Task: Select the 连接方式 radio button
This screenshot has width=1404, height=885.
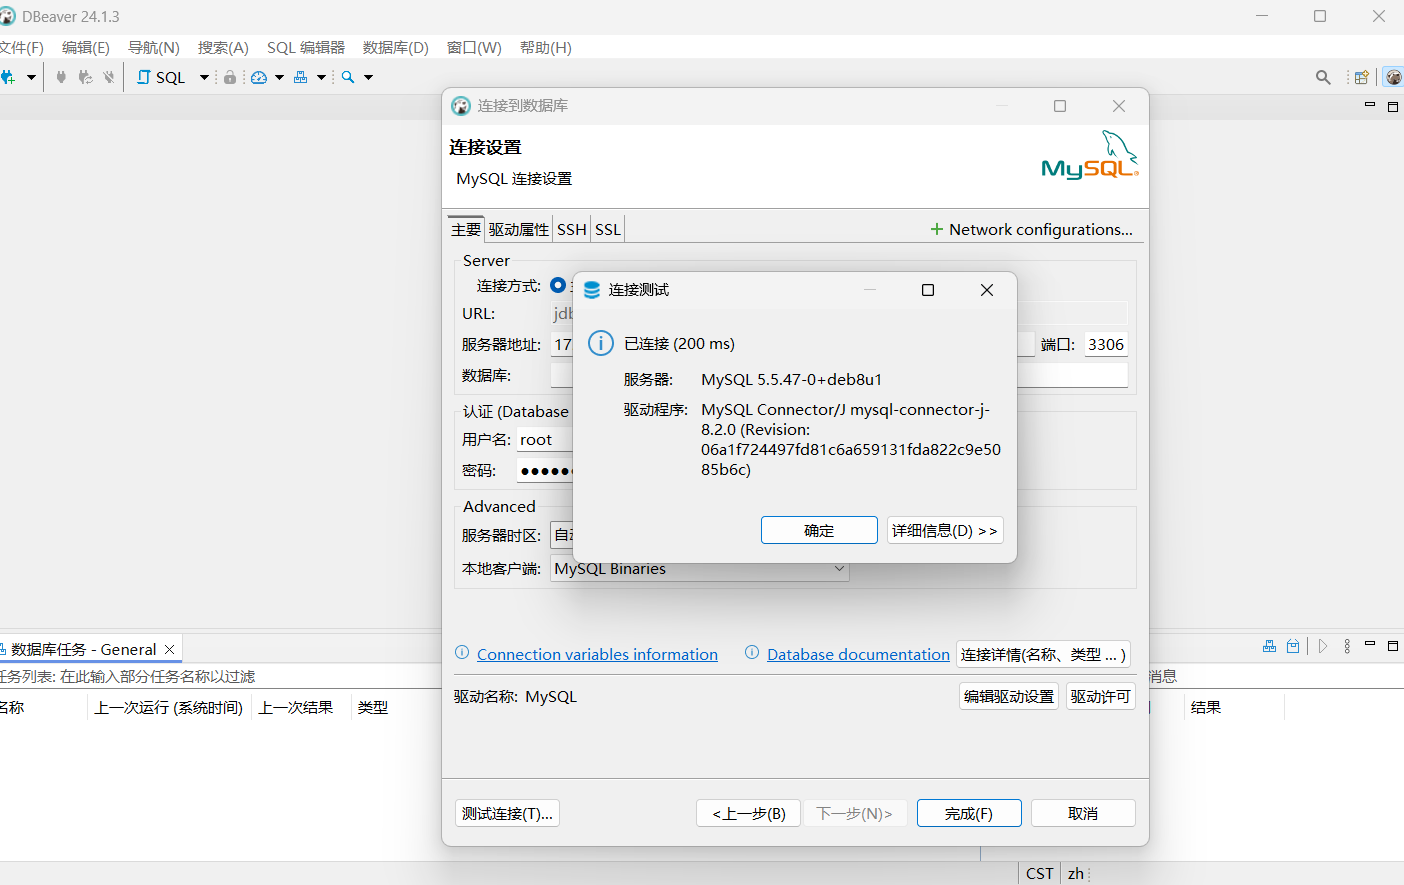Action: pyautogui.click(x=558, y=285)
